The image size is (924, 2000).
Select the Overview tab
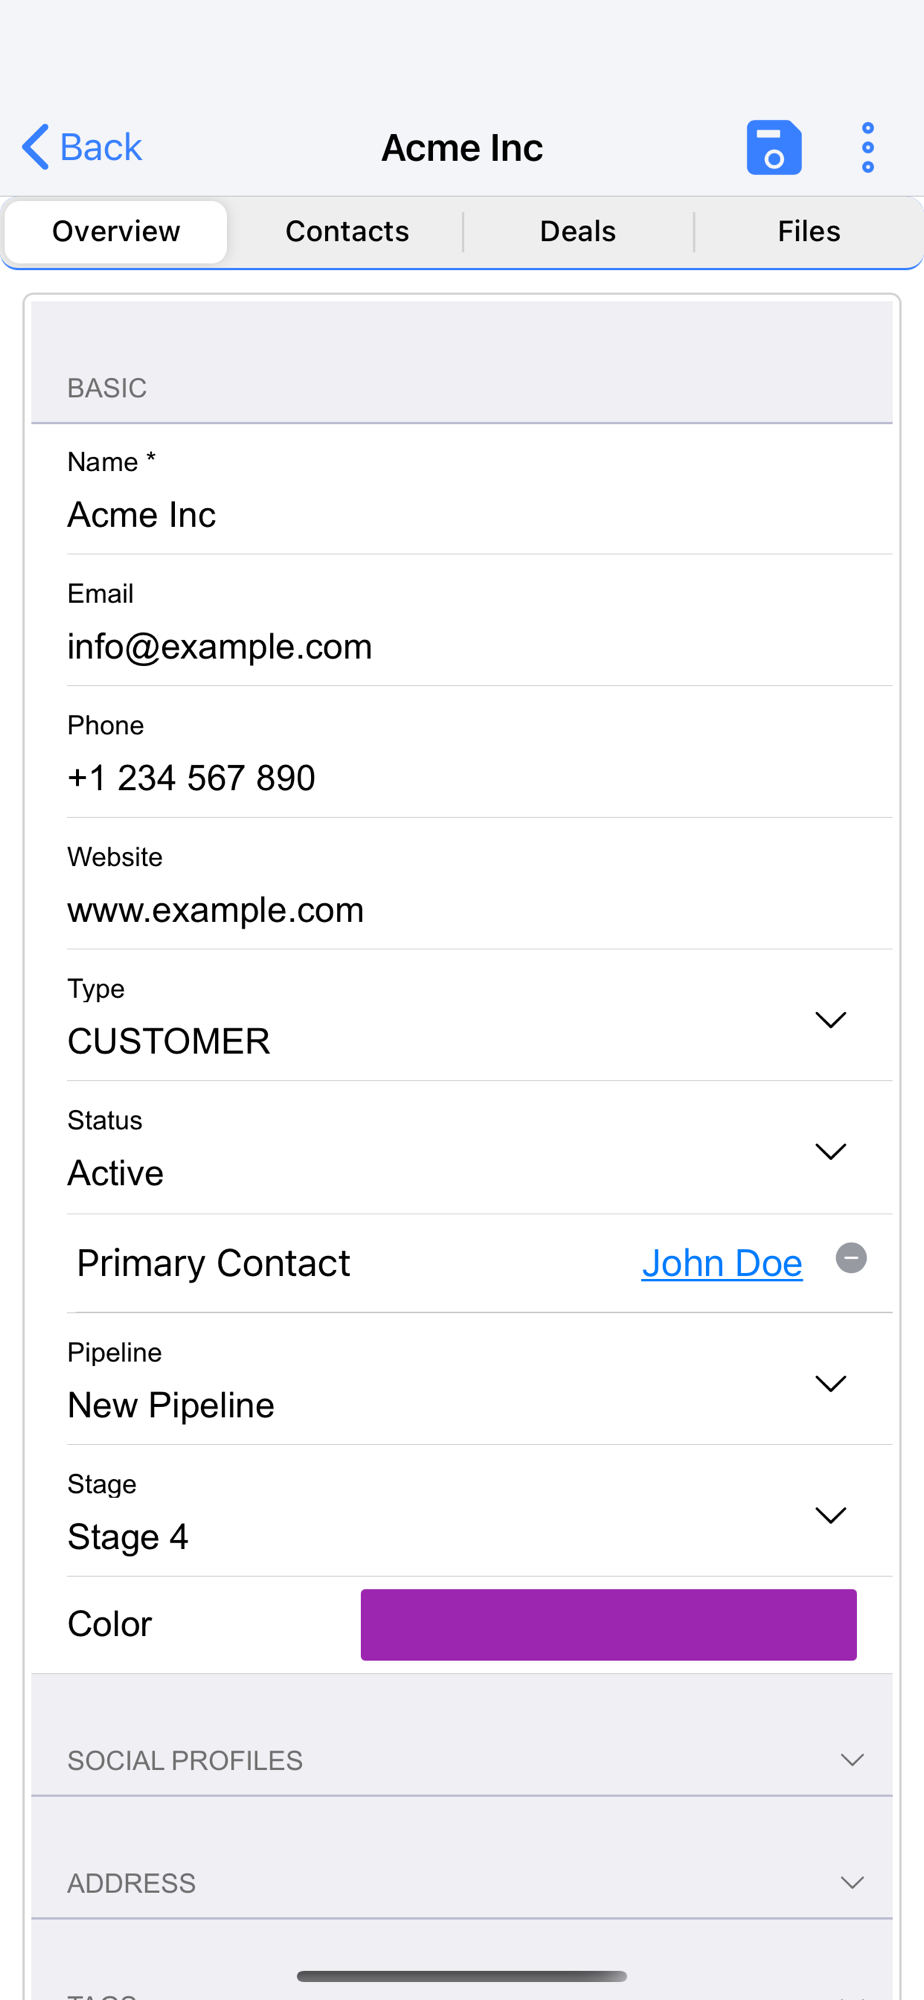click(x=116, y=231)
